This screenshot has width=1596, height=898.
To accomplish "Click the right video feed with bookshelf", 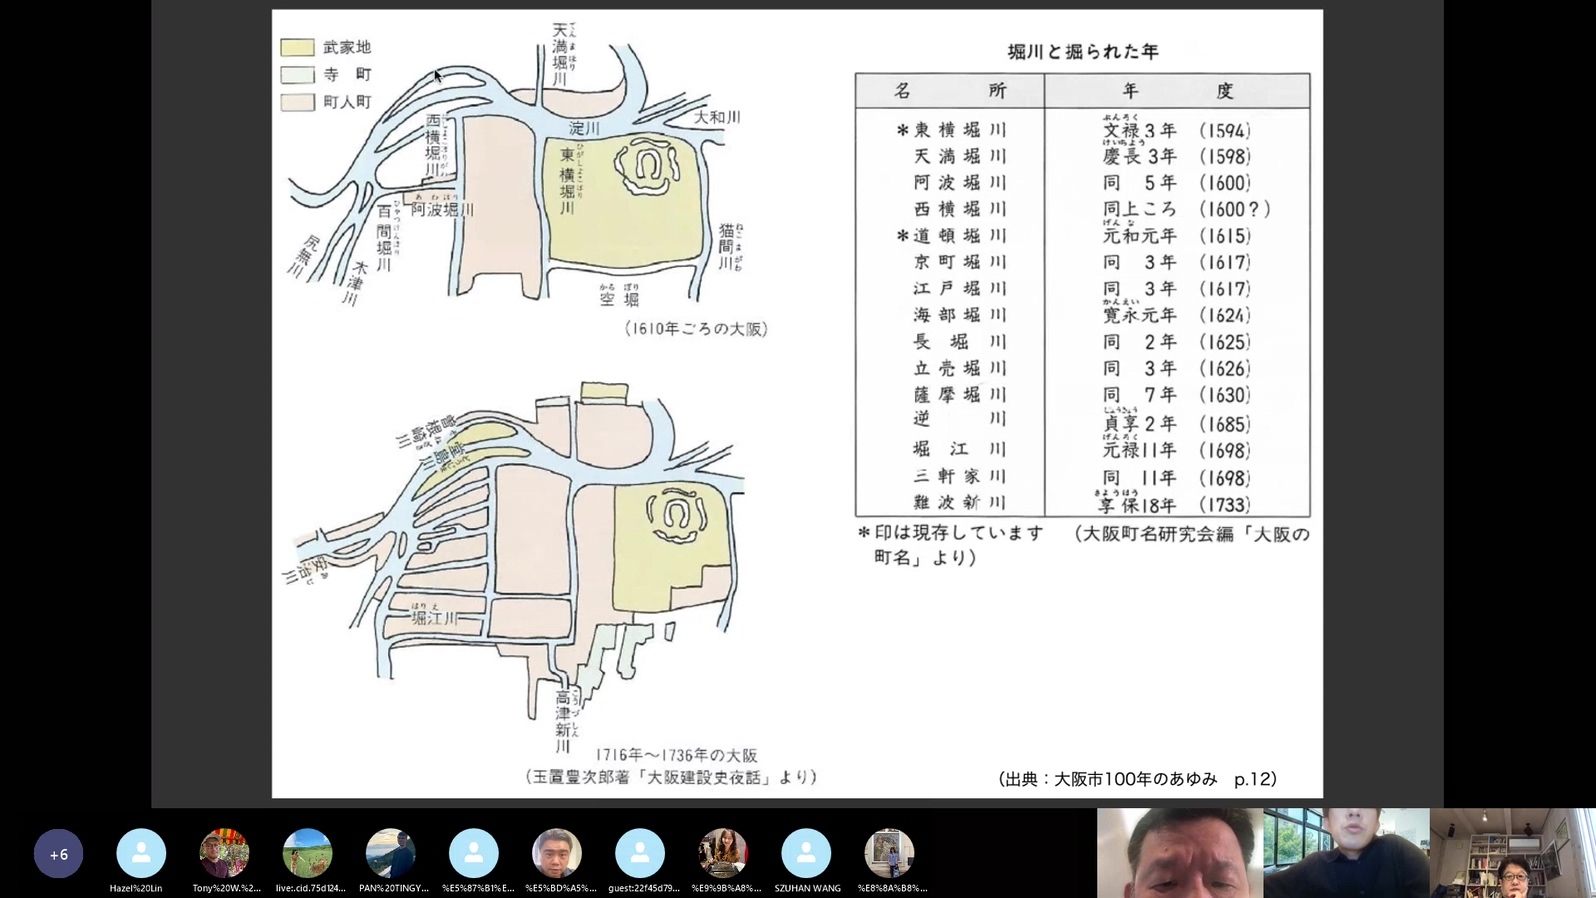I will tap(1512, 853).
